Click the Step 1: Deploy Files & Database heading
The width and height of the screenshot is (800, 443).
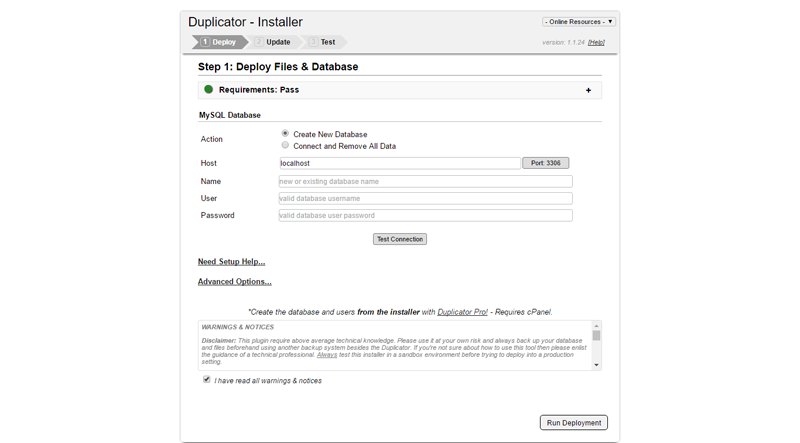point(278,67)
